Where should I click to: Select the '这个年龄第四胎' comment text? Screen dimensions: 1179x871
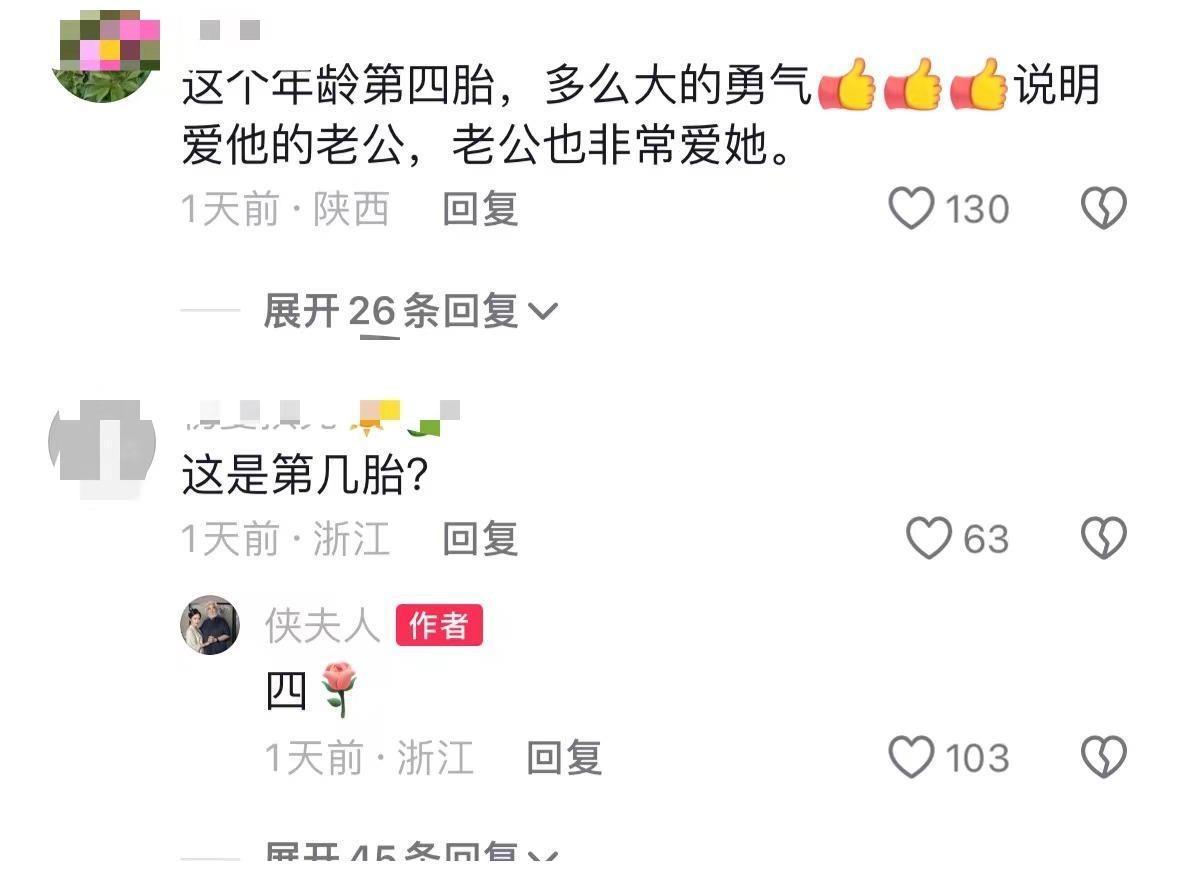[641, 114]
